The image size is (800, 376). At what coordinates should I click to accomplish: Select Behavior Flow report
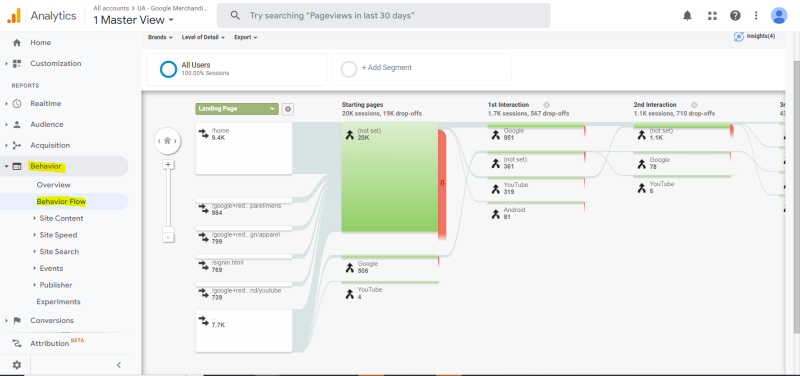(61, 202)
